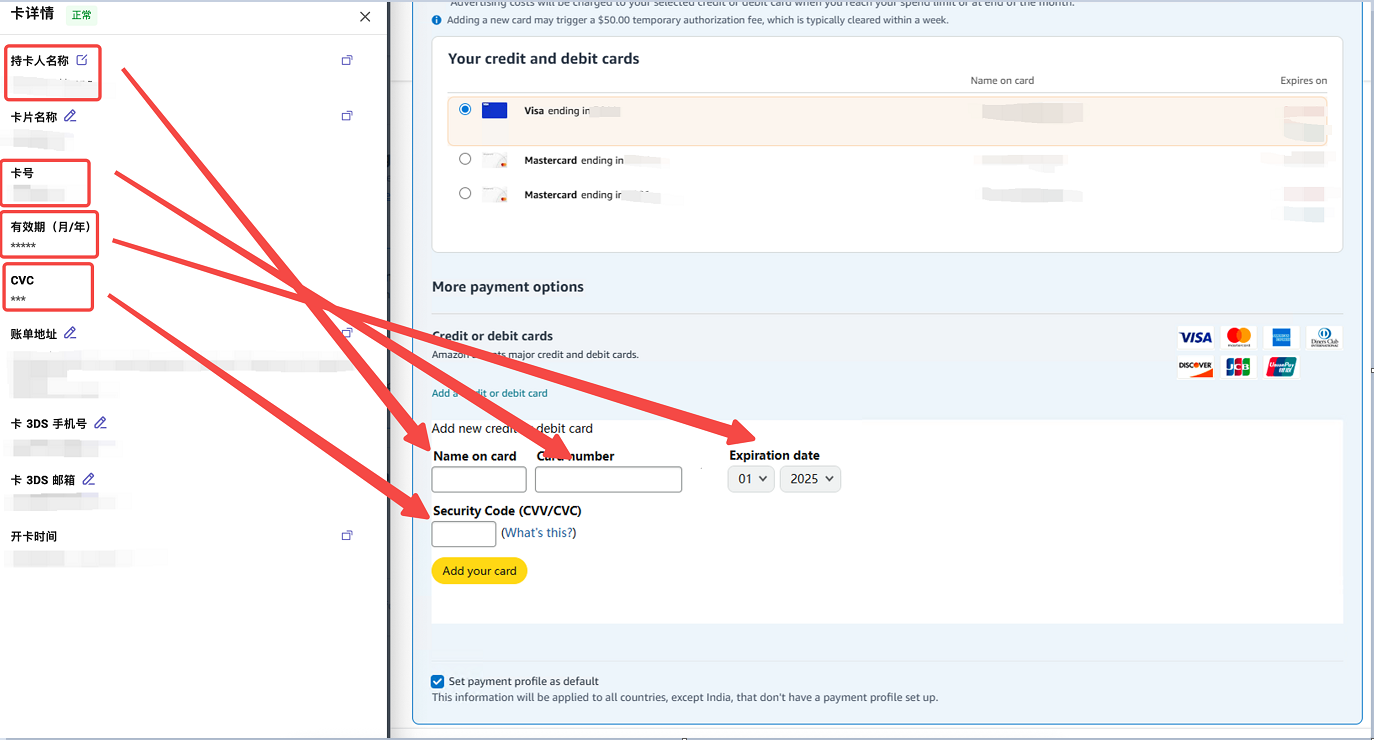Viewport: 1374px width, 740px height.
Task: Click the edit icon beside 持卡人名称
Action: (x=82, y=60)
